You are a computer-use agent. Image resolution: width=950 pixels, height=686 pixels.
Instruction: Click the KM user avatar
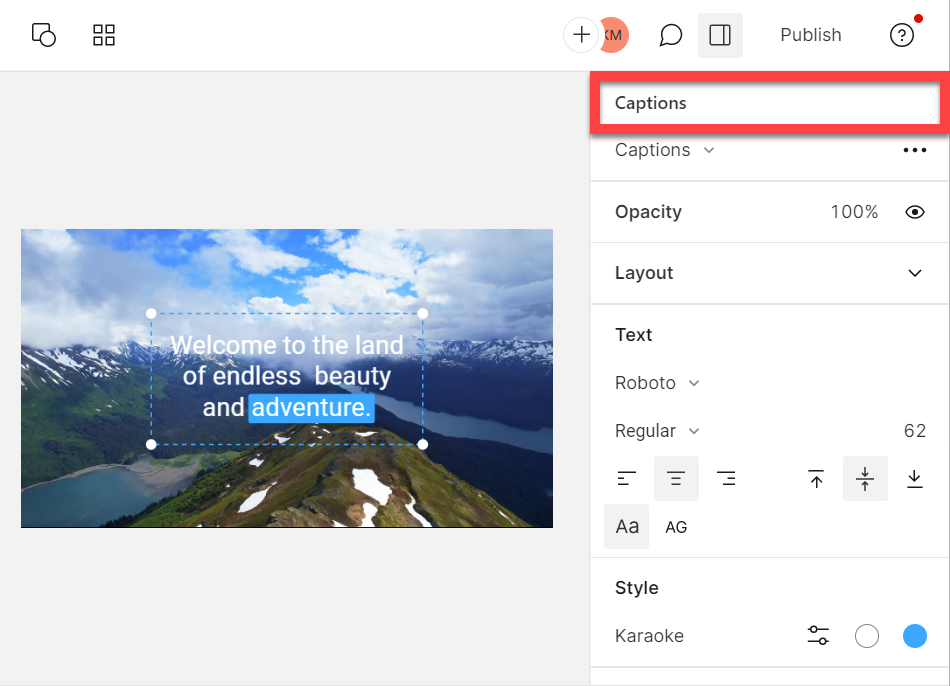pos(614,35)
